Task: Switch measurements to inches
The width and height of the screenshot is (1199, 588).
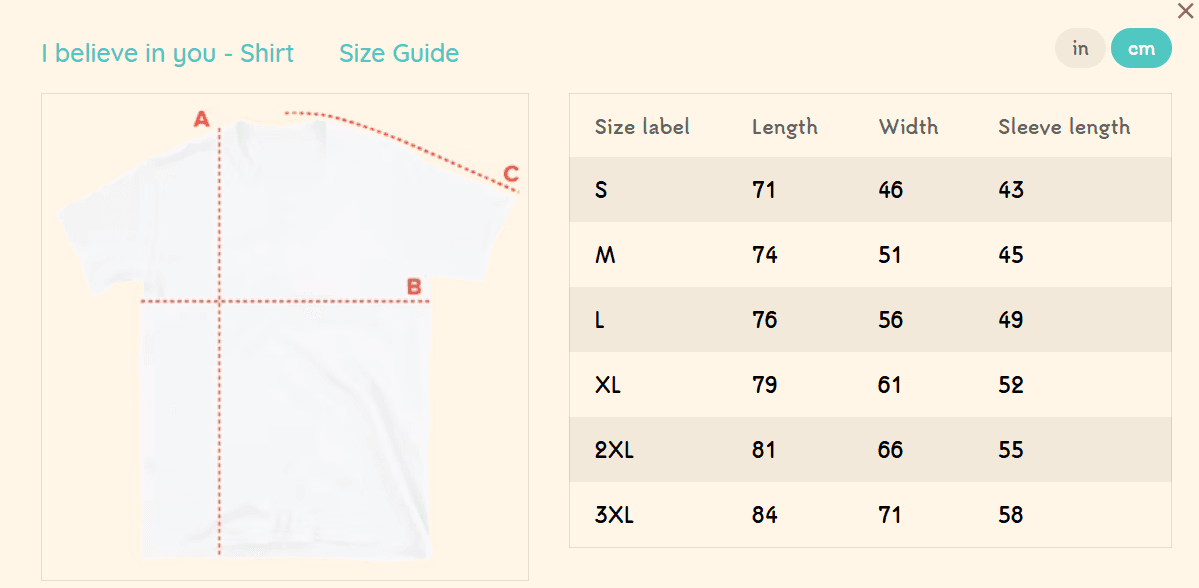Action: click(1080, 48)
